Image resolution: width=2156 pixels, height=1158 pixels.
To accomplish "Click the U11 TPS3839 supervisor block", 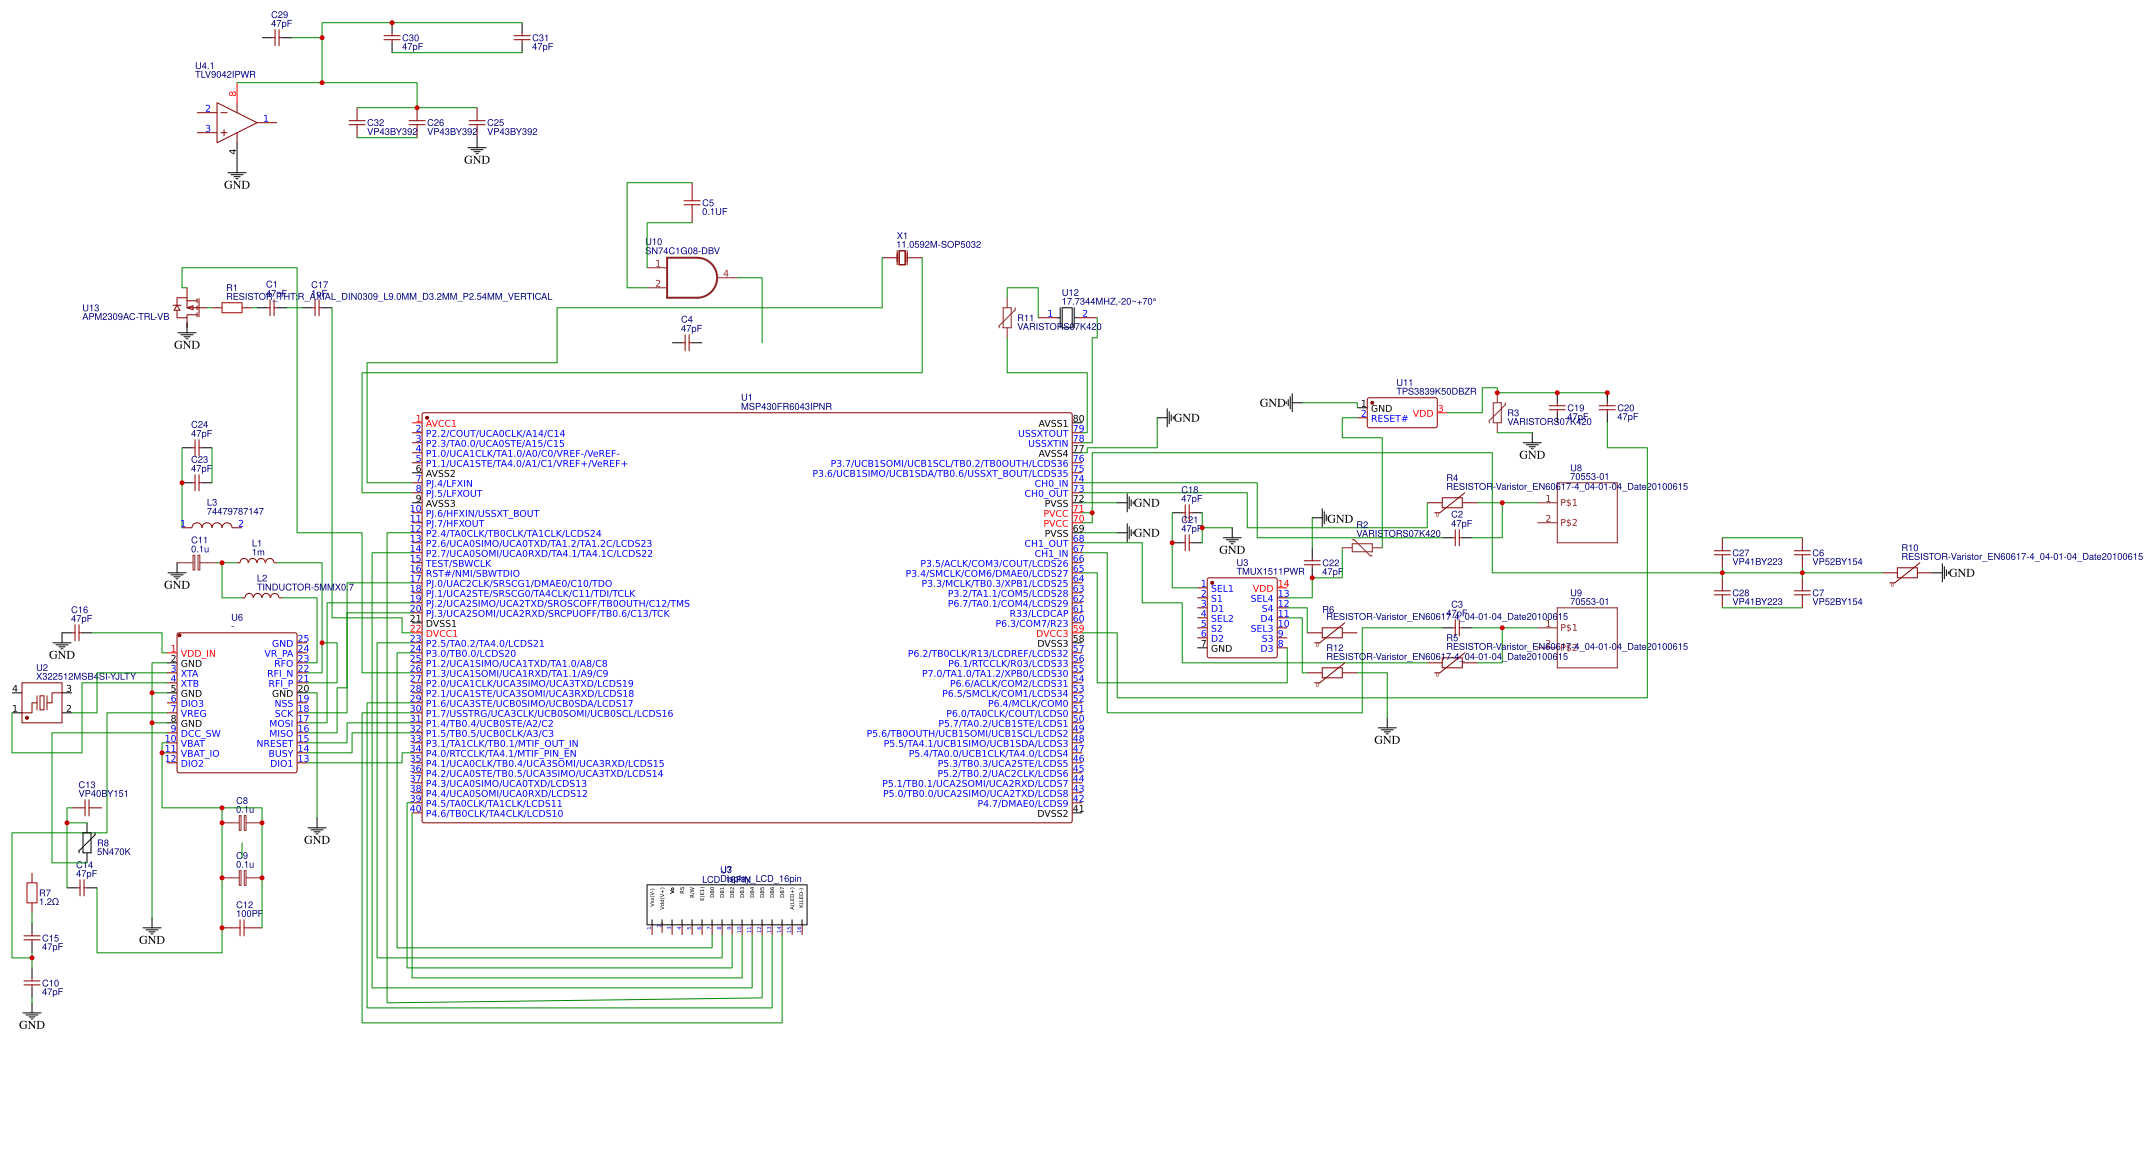I will point(1402,413).
